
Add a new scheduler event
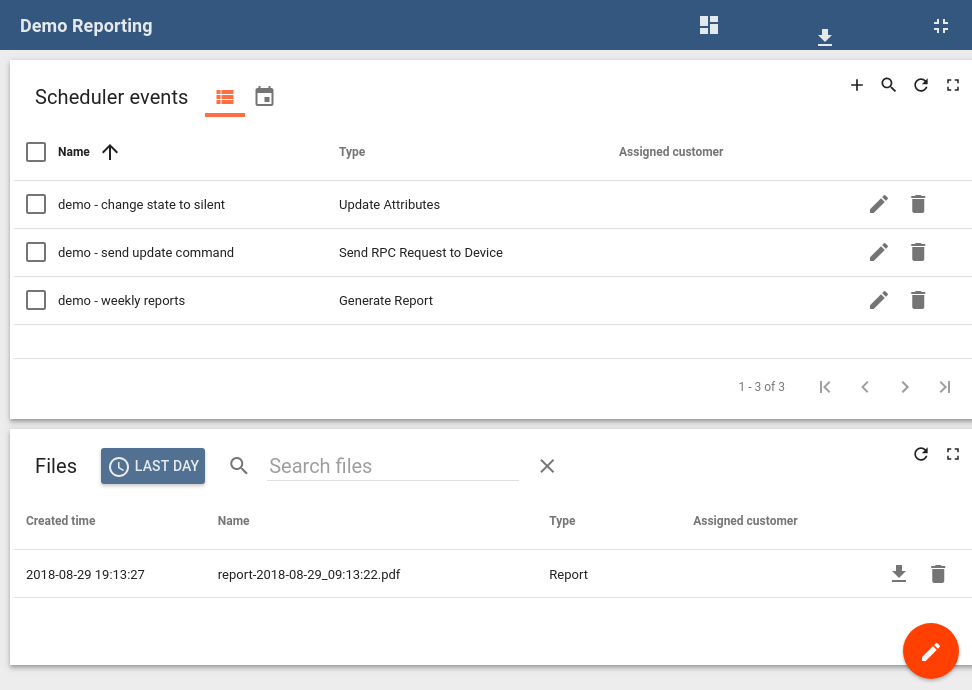pos(857,85)
